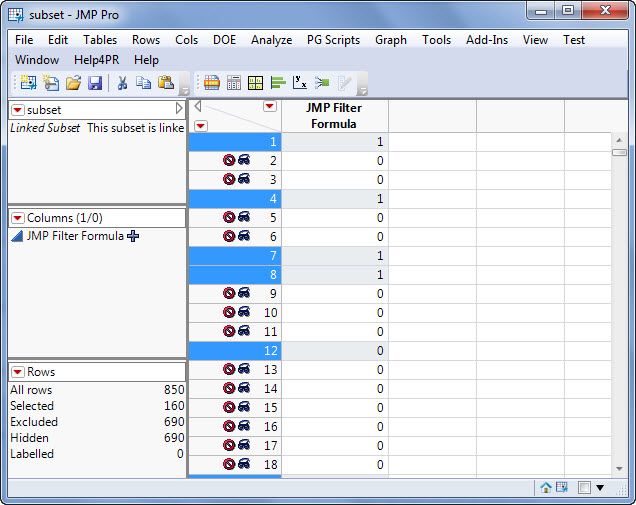Click the JMP Home Window icon in status bar
Image resolution: width=636 pixels, height=505 pixels.
pyautogui.click(x=546, y=487)
